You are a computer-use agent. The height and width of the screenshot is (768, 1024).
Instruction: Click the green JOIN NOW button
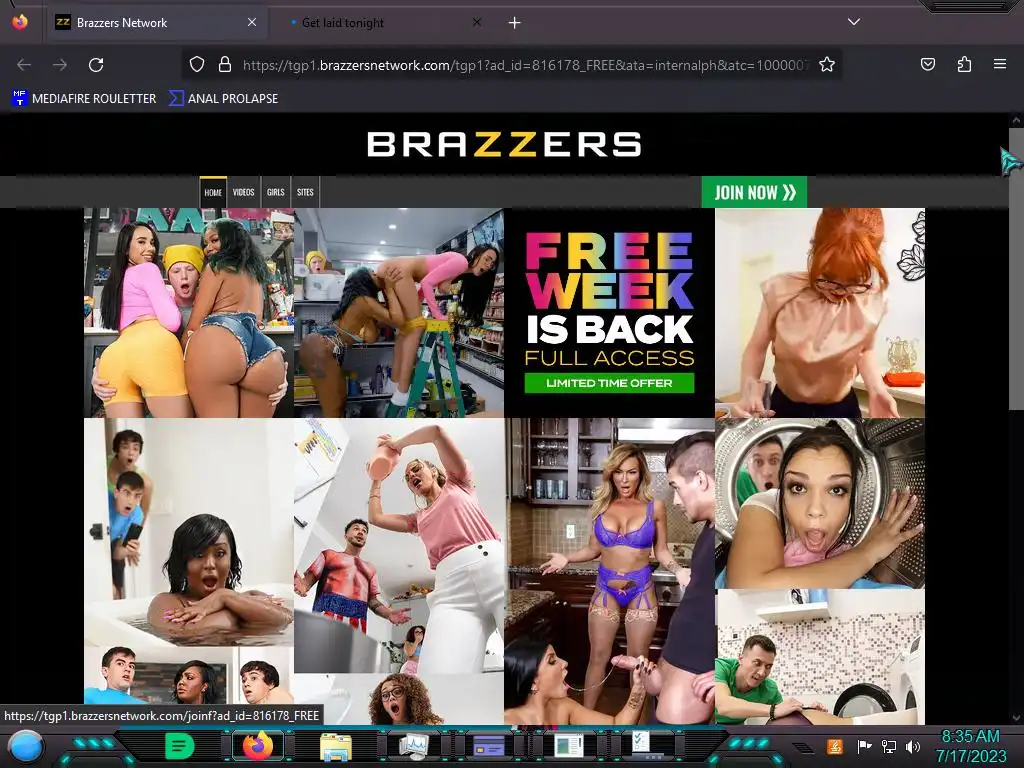754,192
